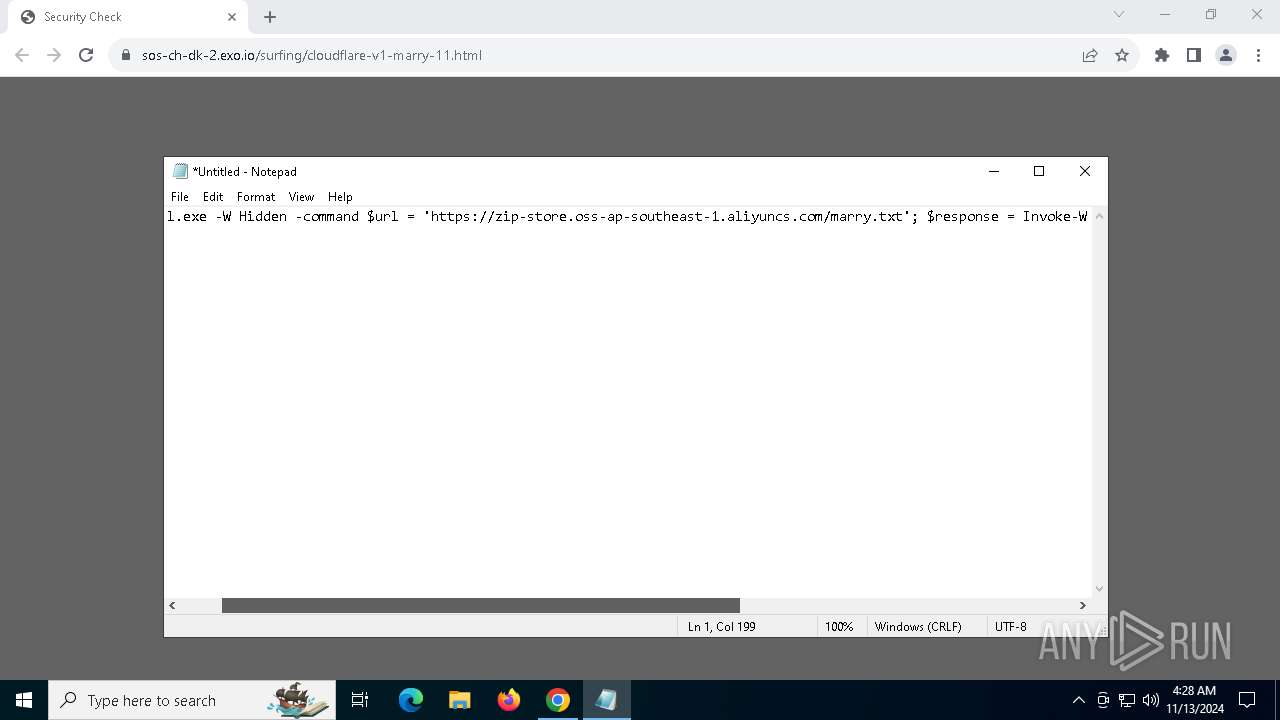Open the notification center icon
Viewport: 1280px width, 720px height.
click(x=1247, y=700)
